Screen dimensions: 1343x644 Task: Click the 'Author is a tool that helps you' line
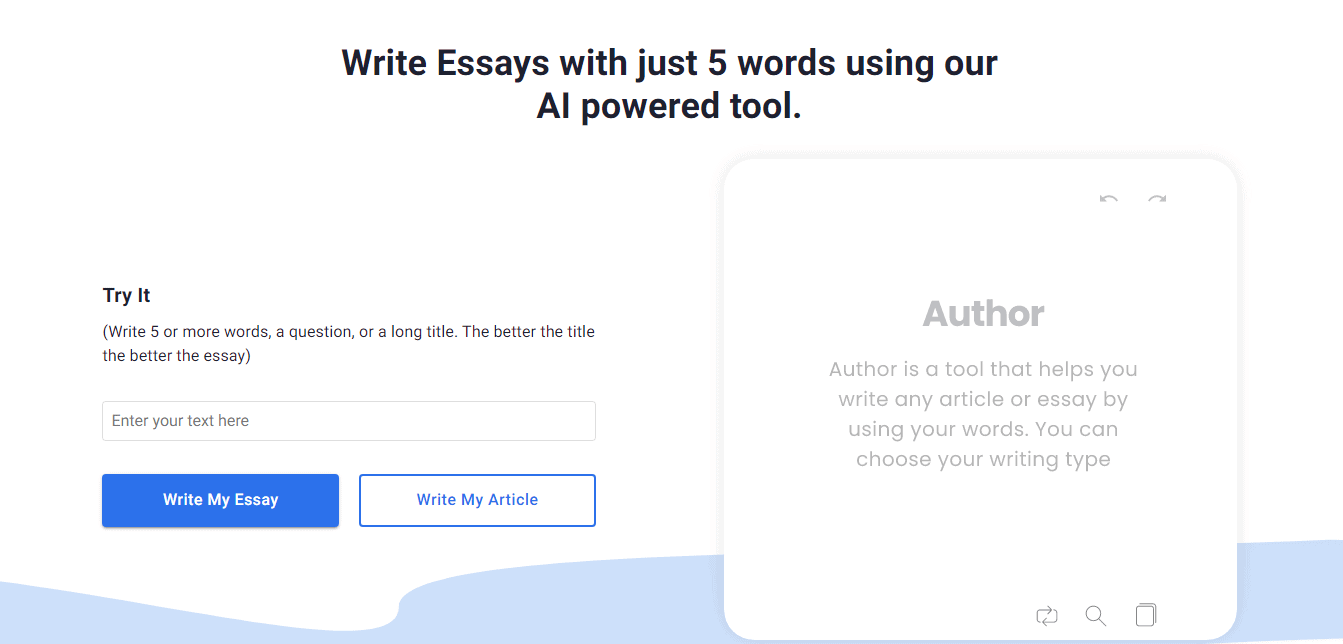coord(983,369)
